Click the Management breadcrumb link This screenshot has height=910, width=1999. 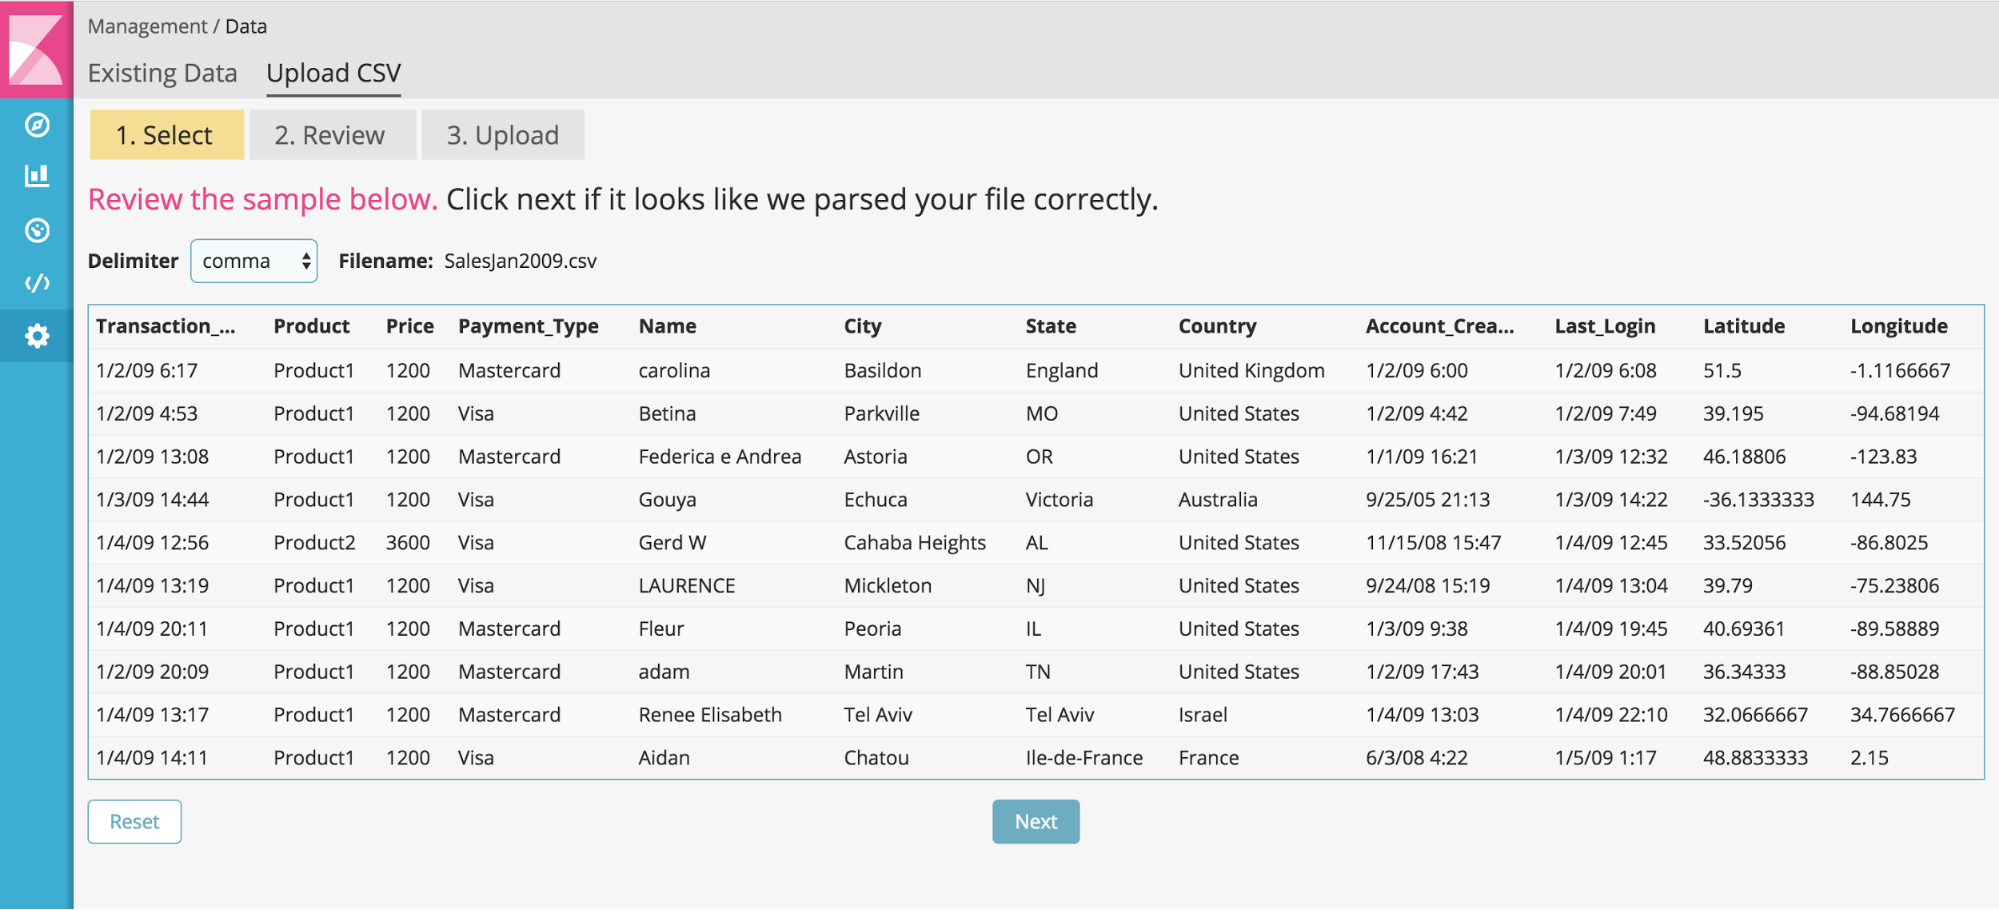tap(147, 26)
